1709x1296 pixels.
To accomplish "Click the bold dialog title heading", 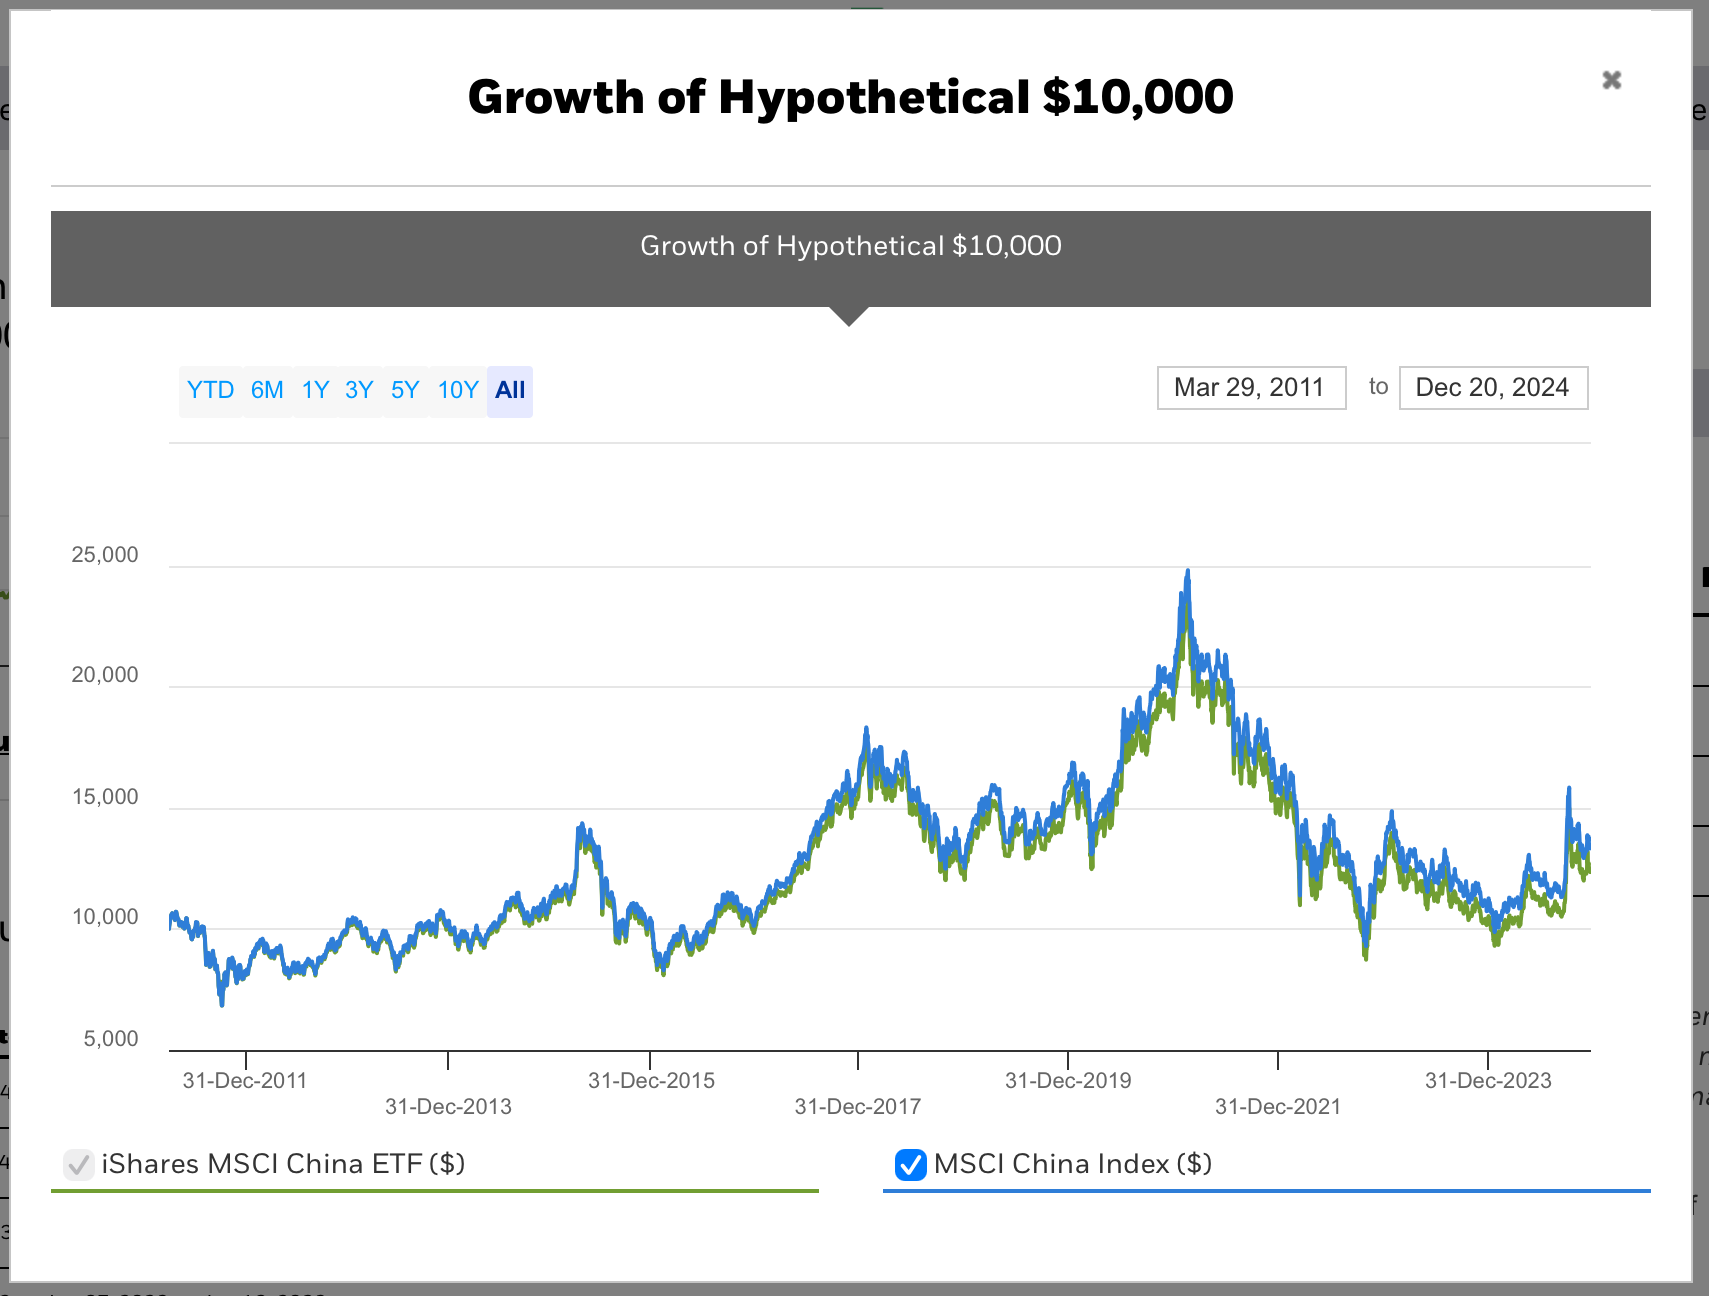I will 851,97.
